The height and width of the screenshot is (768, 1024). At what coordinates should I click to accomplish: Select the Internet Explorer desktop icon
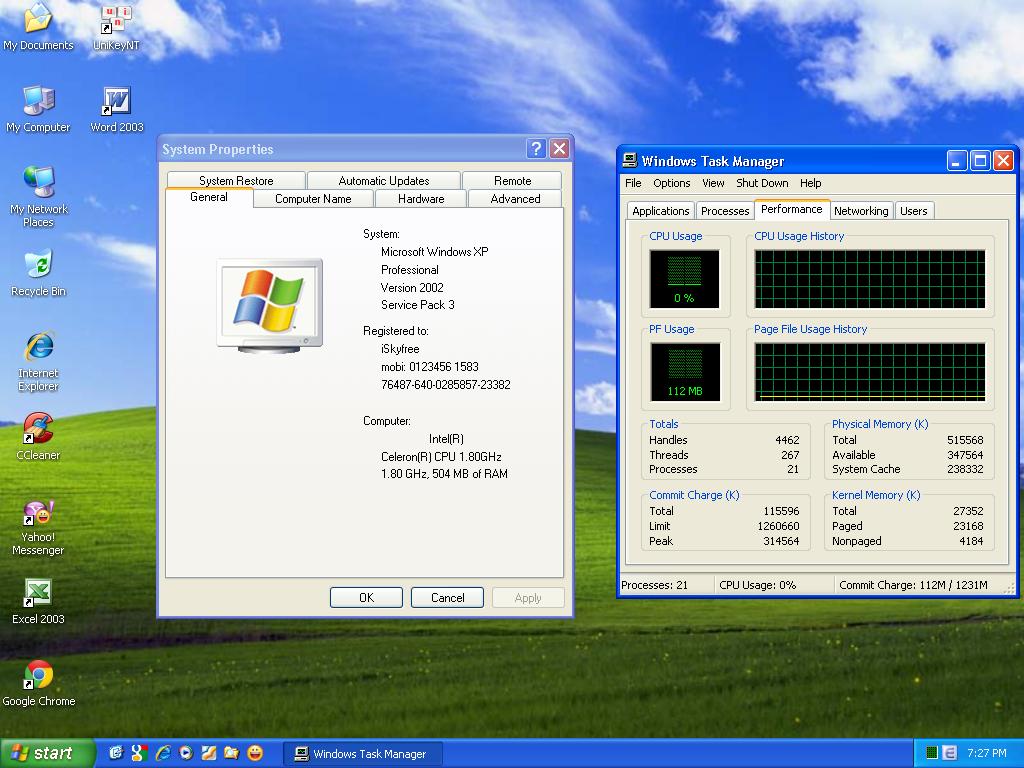[x=39, y=362]
